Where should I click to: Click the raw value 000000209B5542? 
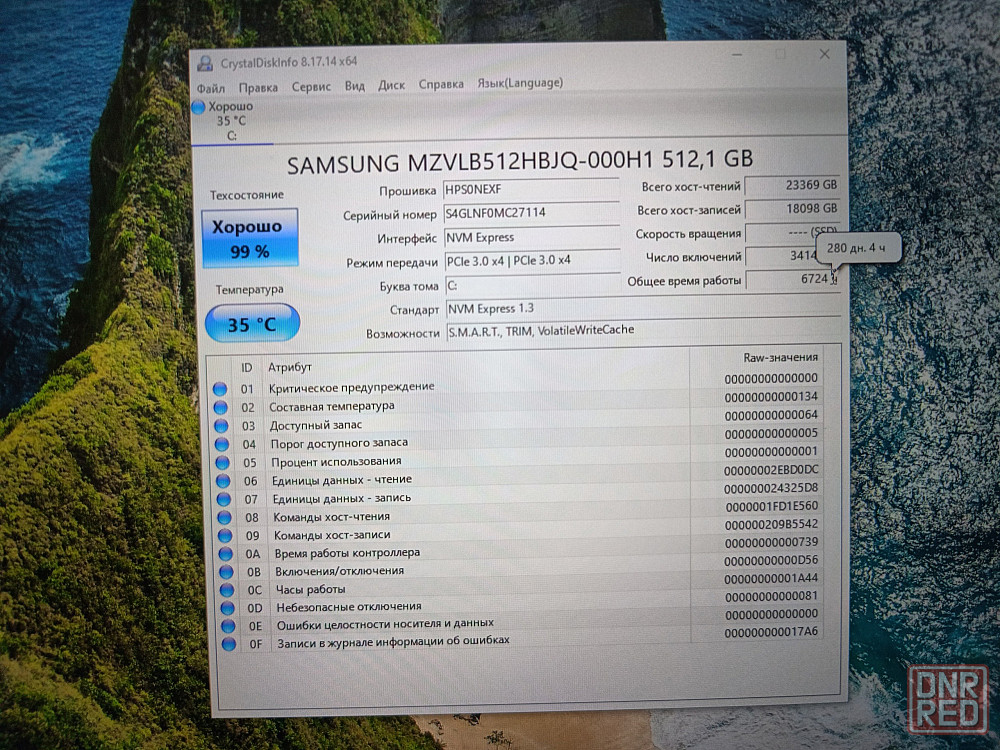coord(772,525)
